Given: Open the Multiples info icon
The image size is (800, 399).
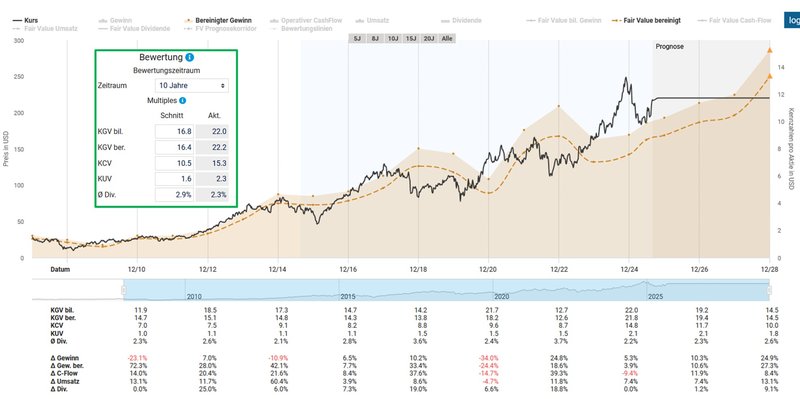Looking at the screenshot, I should (x=183, y=101).
